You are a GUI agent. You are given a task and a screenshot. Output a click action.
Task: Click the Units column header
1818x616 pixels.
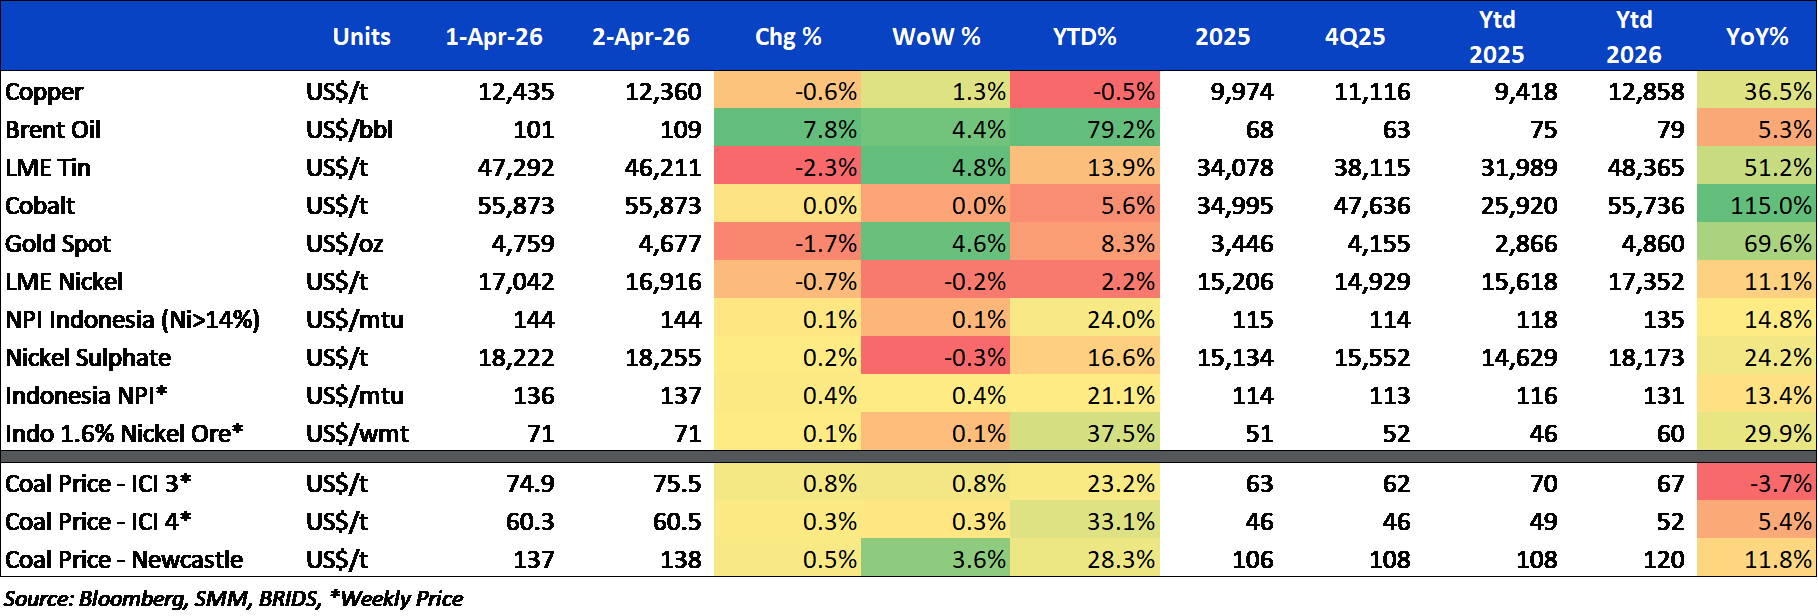(x=361, y=37)
